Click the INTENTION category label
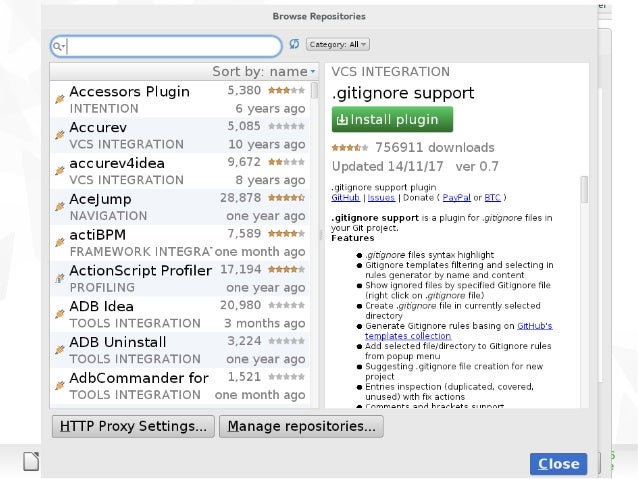 pos(104,109)
